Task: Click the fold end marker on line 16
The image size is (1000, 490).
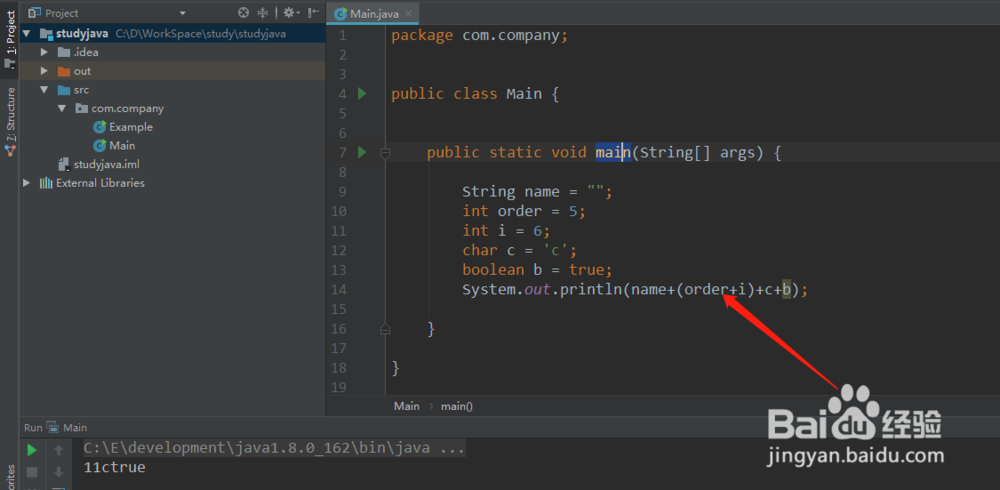Action: point(385,329)
